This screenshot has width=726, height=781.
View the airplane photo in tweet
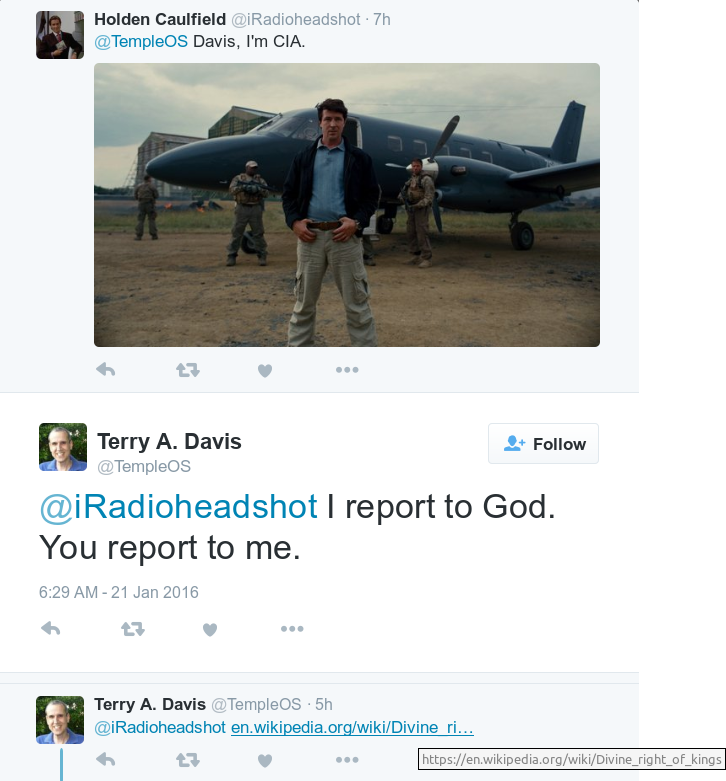346,205
